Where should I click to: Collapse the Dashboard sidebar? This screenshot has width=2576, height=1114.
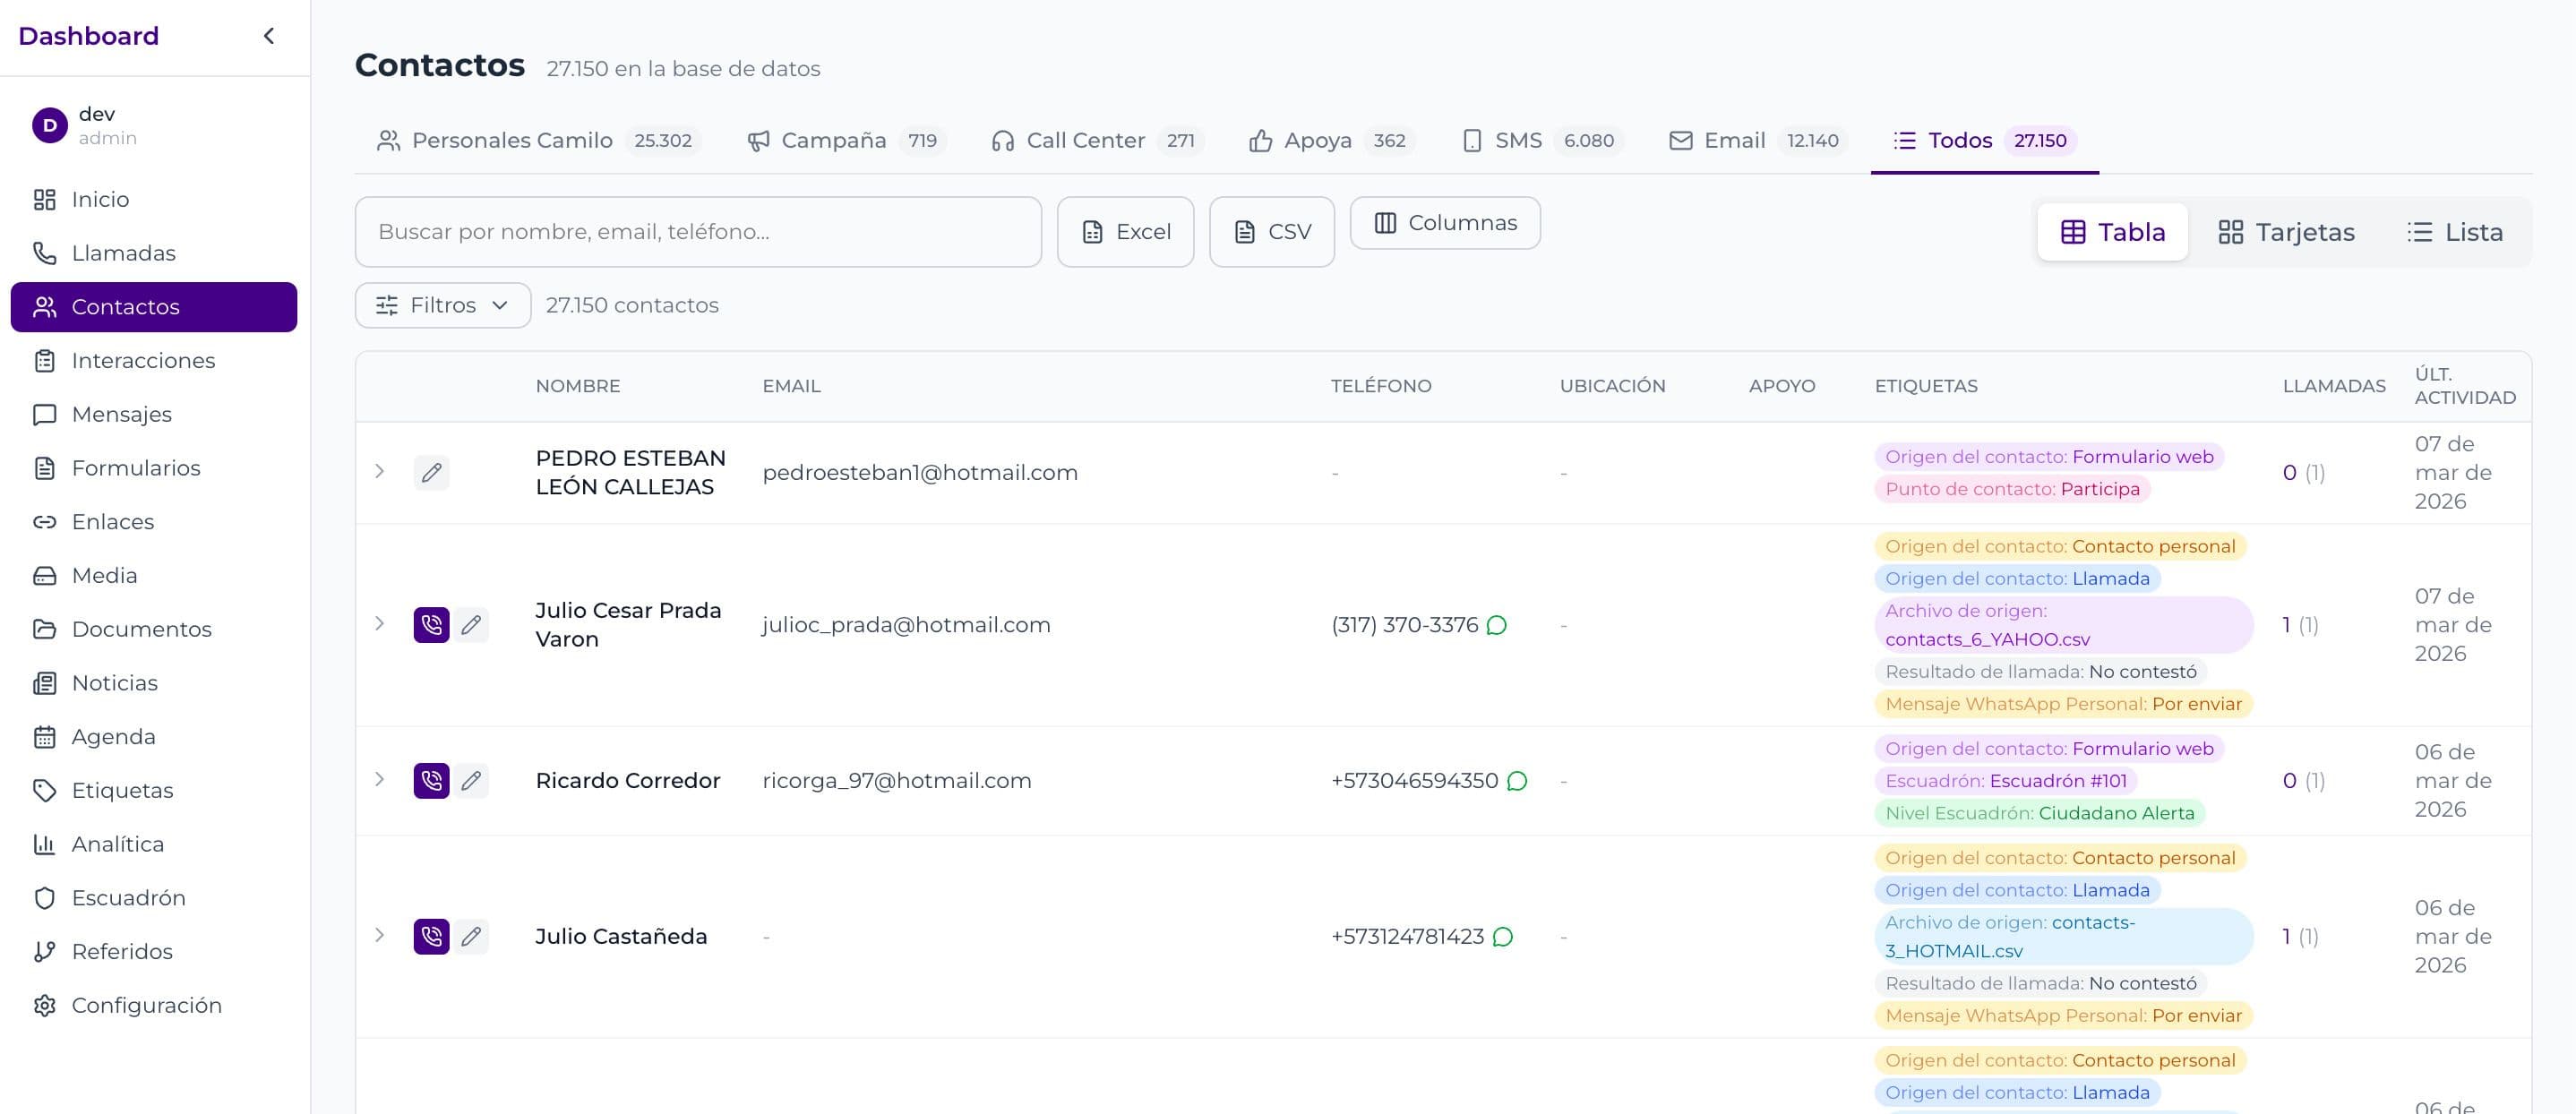coord(268,36)
